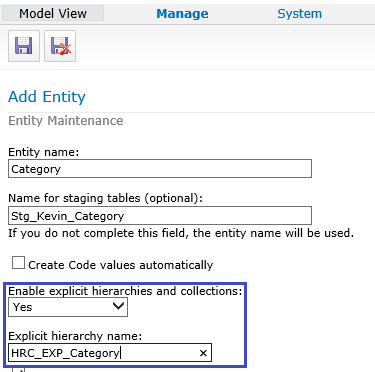This screenshot has height=372, width=375.
Task: Open the Manage menu
Action: [182, 14]
